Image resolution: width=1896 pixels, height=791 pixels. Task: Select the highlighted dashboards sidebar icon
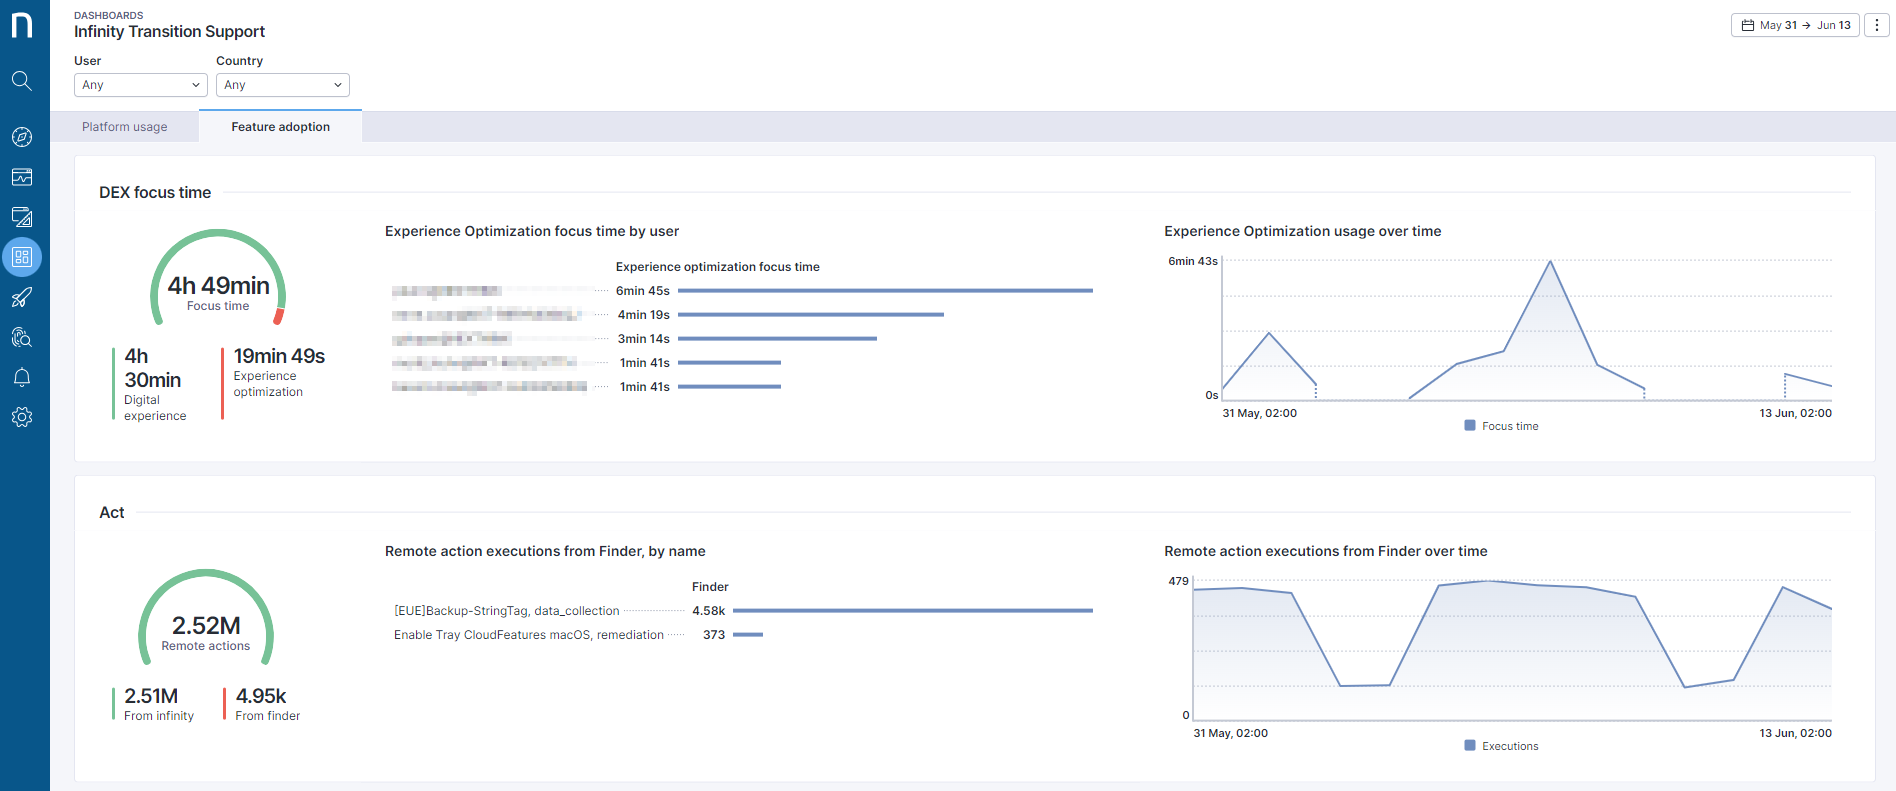pyautogui.click(x=22, y=257)
